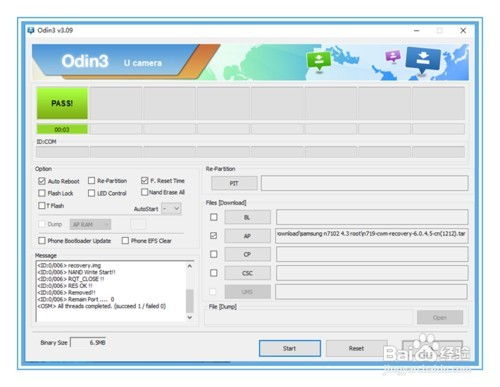Click the AP file path field

click(372, 236)
